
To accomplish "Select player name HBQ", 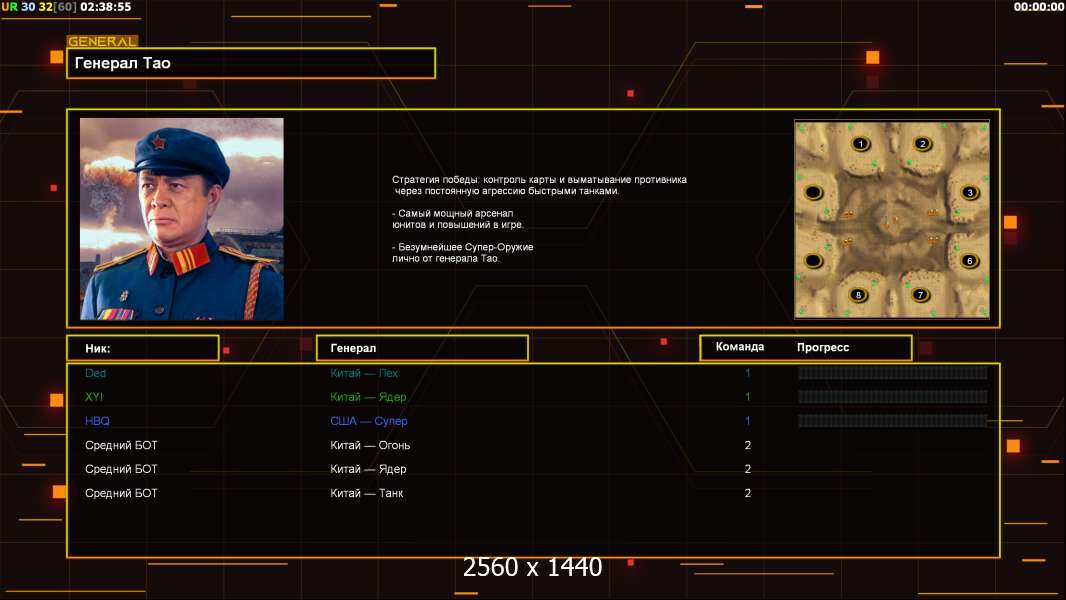I will 97,421.
